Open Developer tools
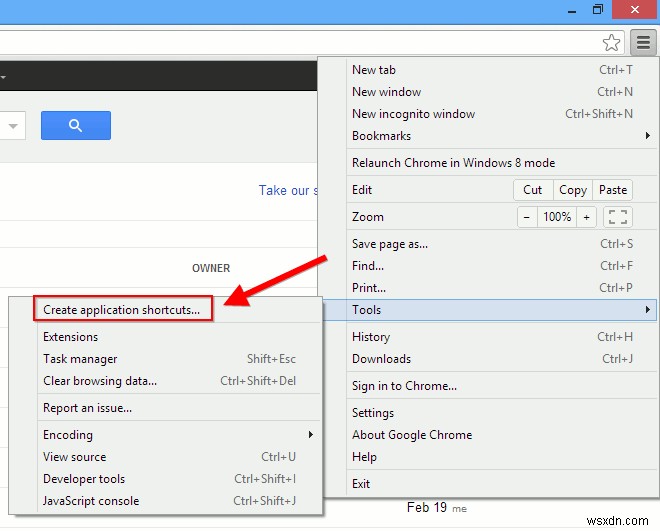The height and width of the screenshot is (531, 660). [x=179, y=479]
